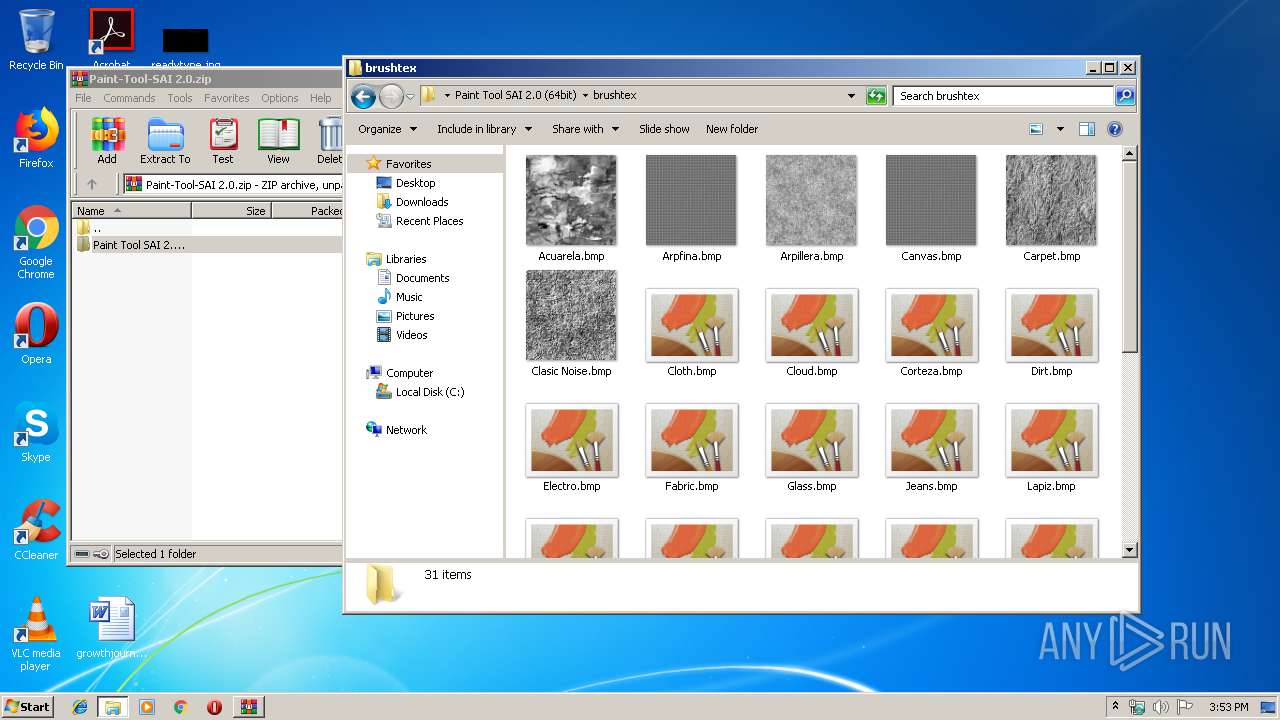This screenshot has height=720, width=1280.
Task: Open the Recycle Bin desktop icon
Action: click(x=36, y=40)
